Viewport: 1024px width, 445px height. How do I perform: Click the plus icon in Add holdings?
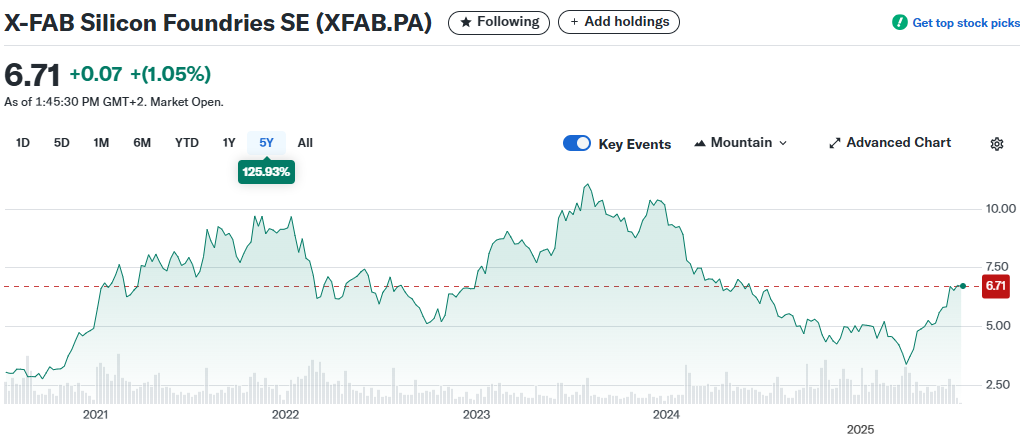(574, 21)
